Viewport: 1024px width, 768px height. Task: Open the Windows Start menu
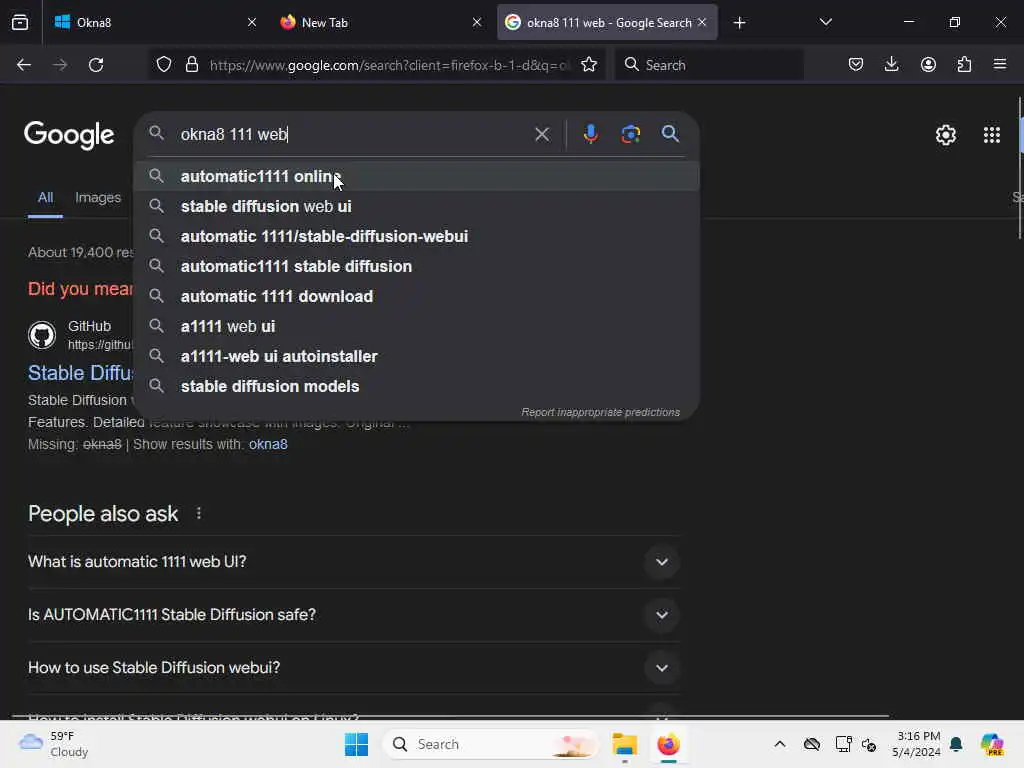click(x=356, y=744)
